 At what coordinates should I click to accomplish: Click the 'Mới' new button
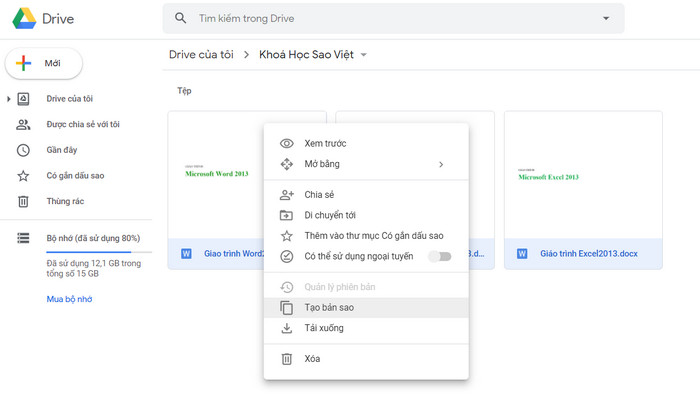(44, 63)
